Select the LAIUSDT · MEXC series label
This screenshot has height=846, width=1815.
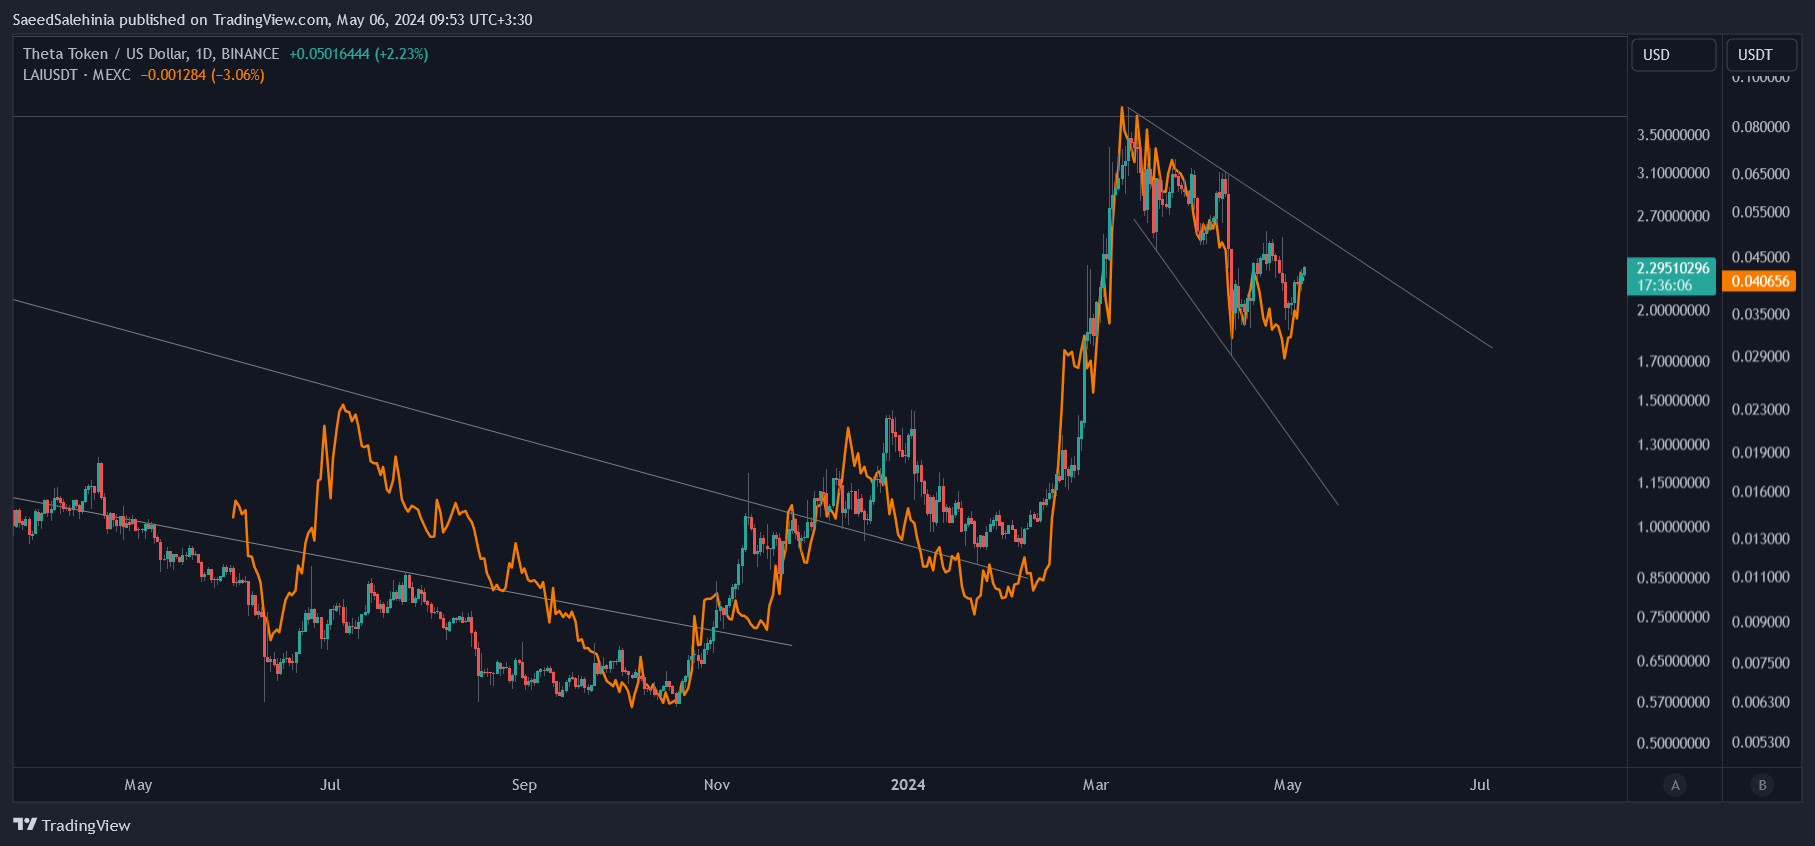[77, 75]
